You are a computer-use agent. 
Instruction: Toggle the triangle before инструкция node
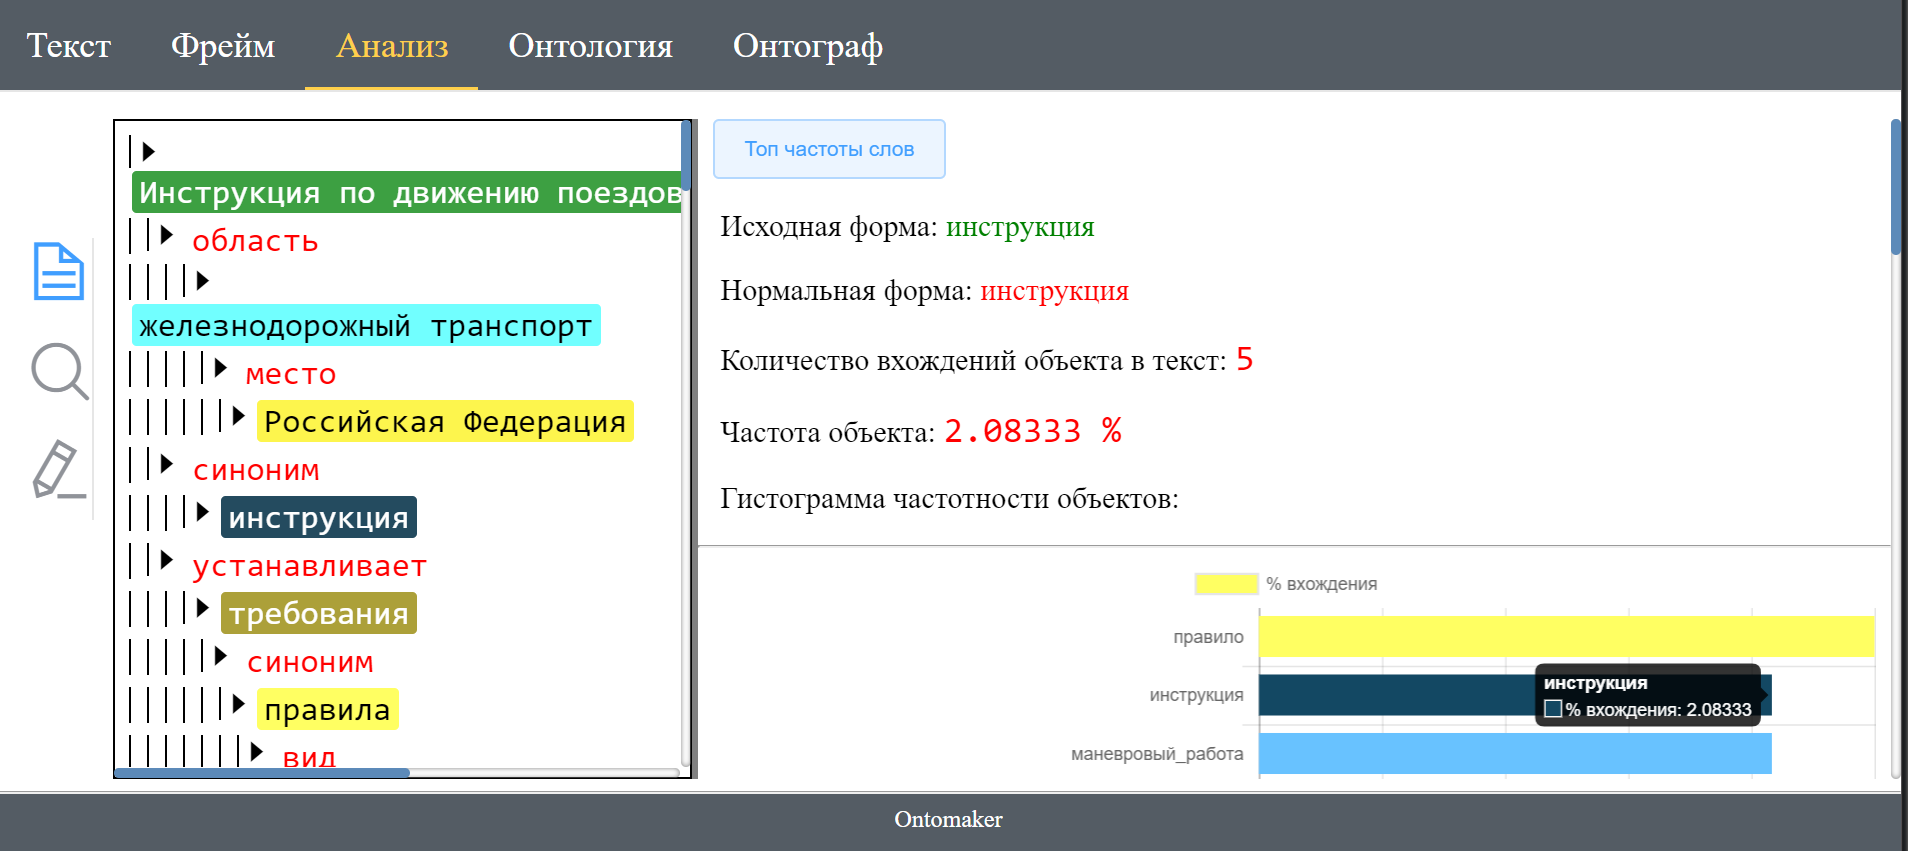(202, 512)
